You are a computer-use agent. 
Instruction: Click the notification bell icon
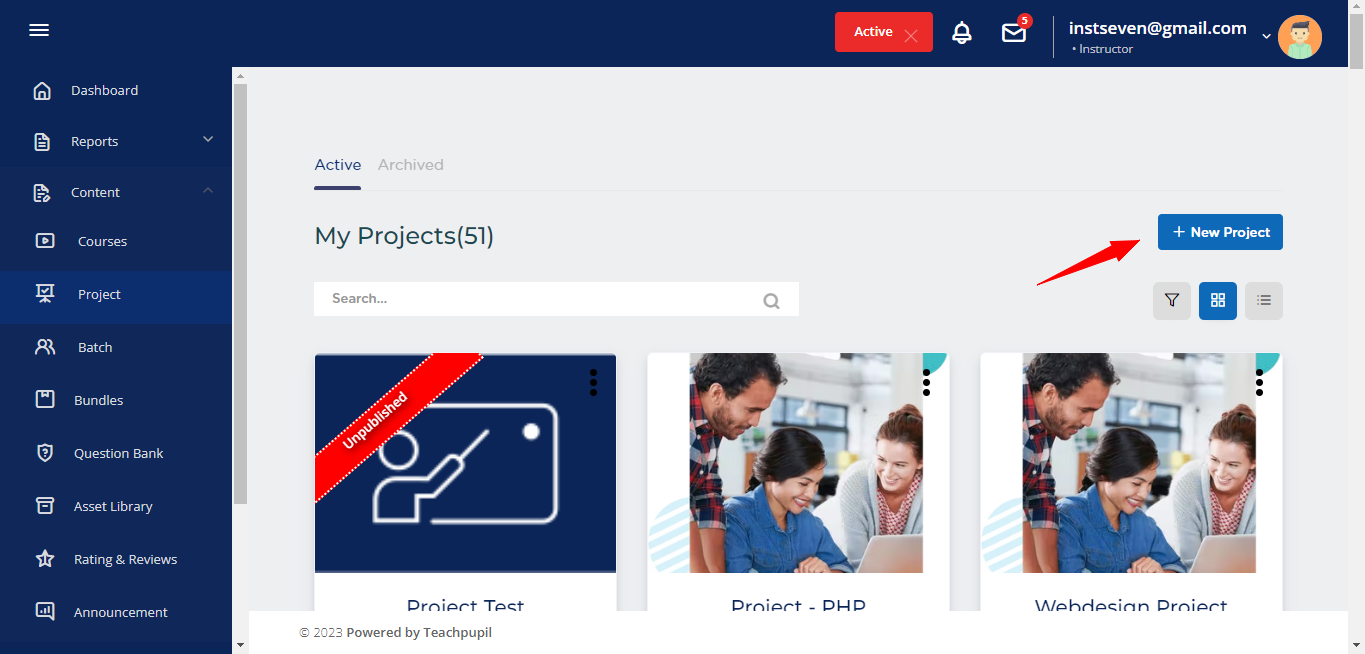tap(961, 33)
